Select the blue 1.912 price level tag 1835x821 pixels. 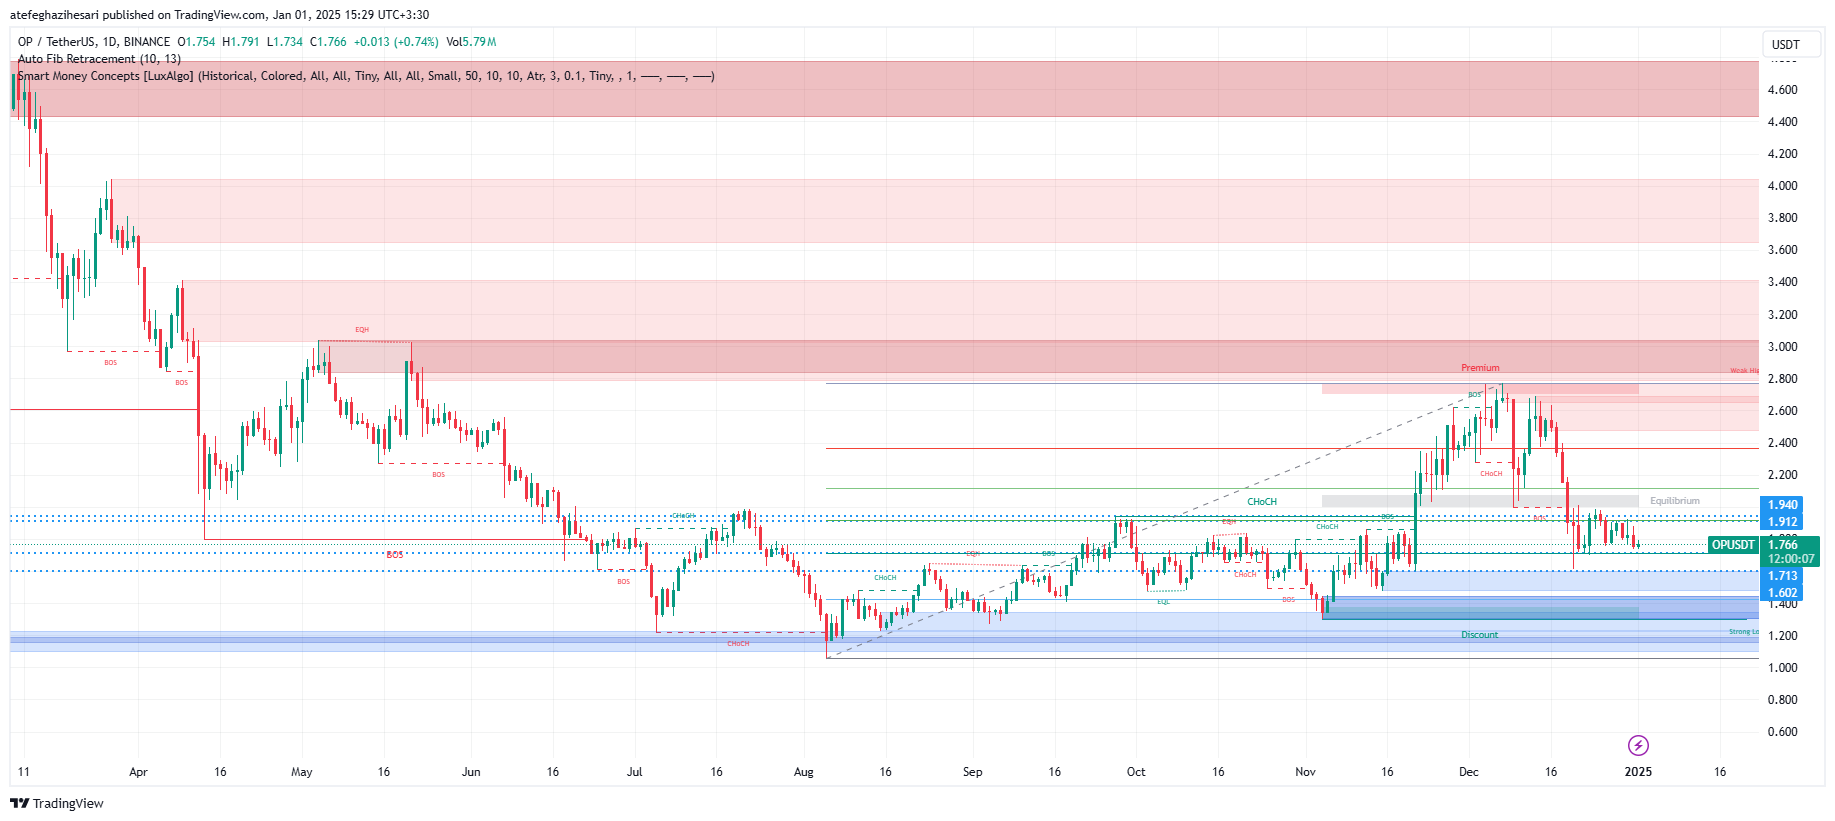pos(1782,521)
